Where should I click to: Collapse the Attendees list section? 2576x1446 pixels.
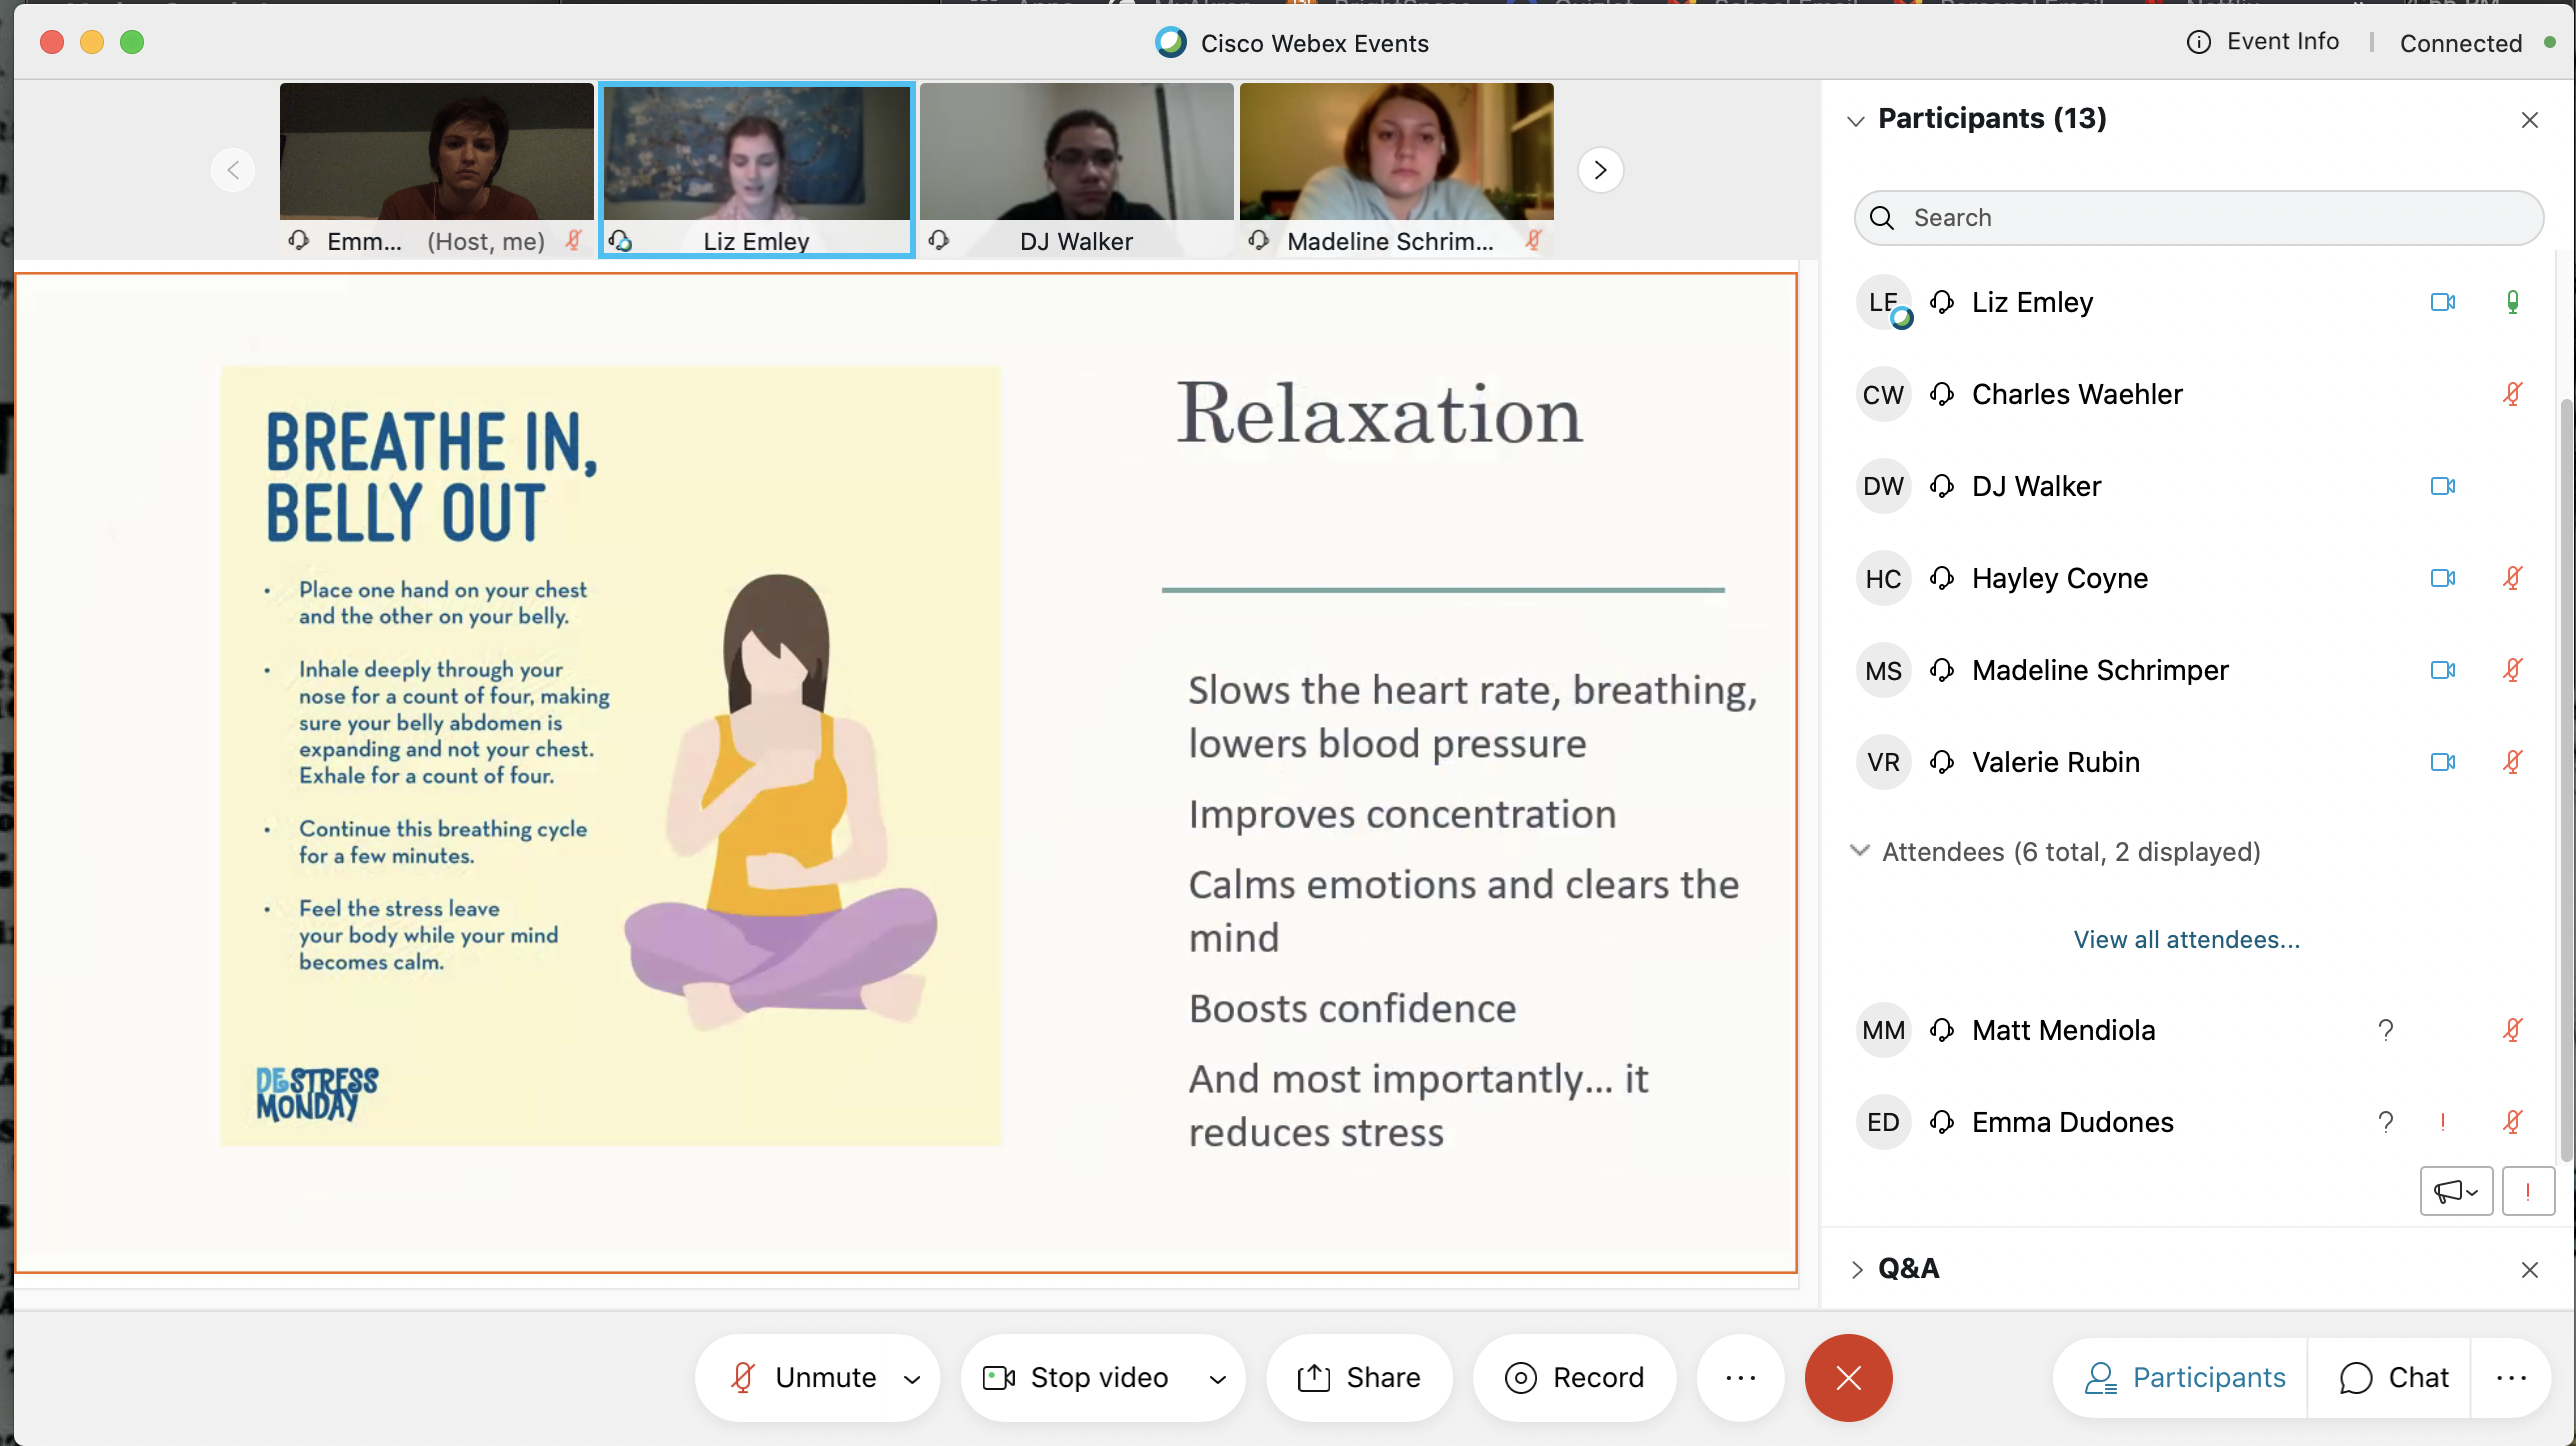pyautogui.click(x=1859, y=851)
